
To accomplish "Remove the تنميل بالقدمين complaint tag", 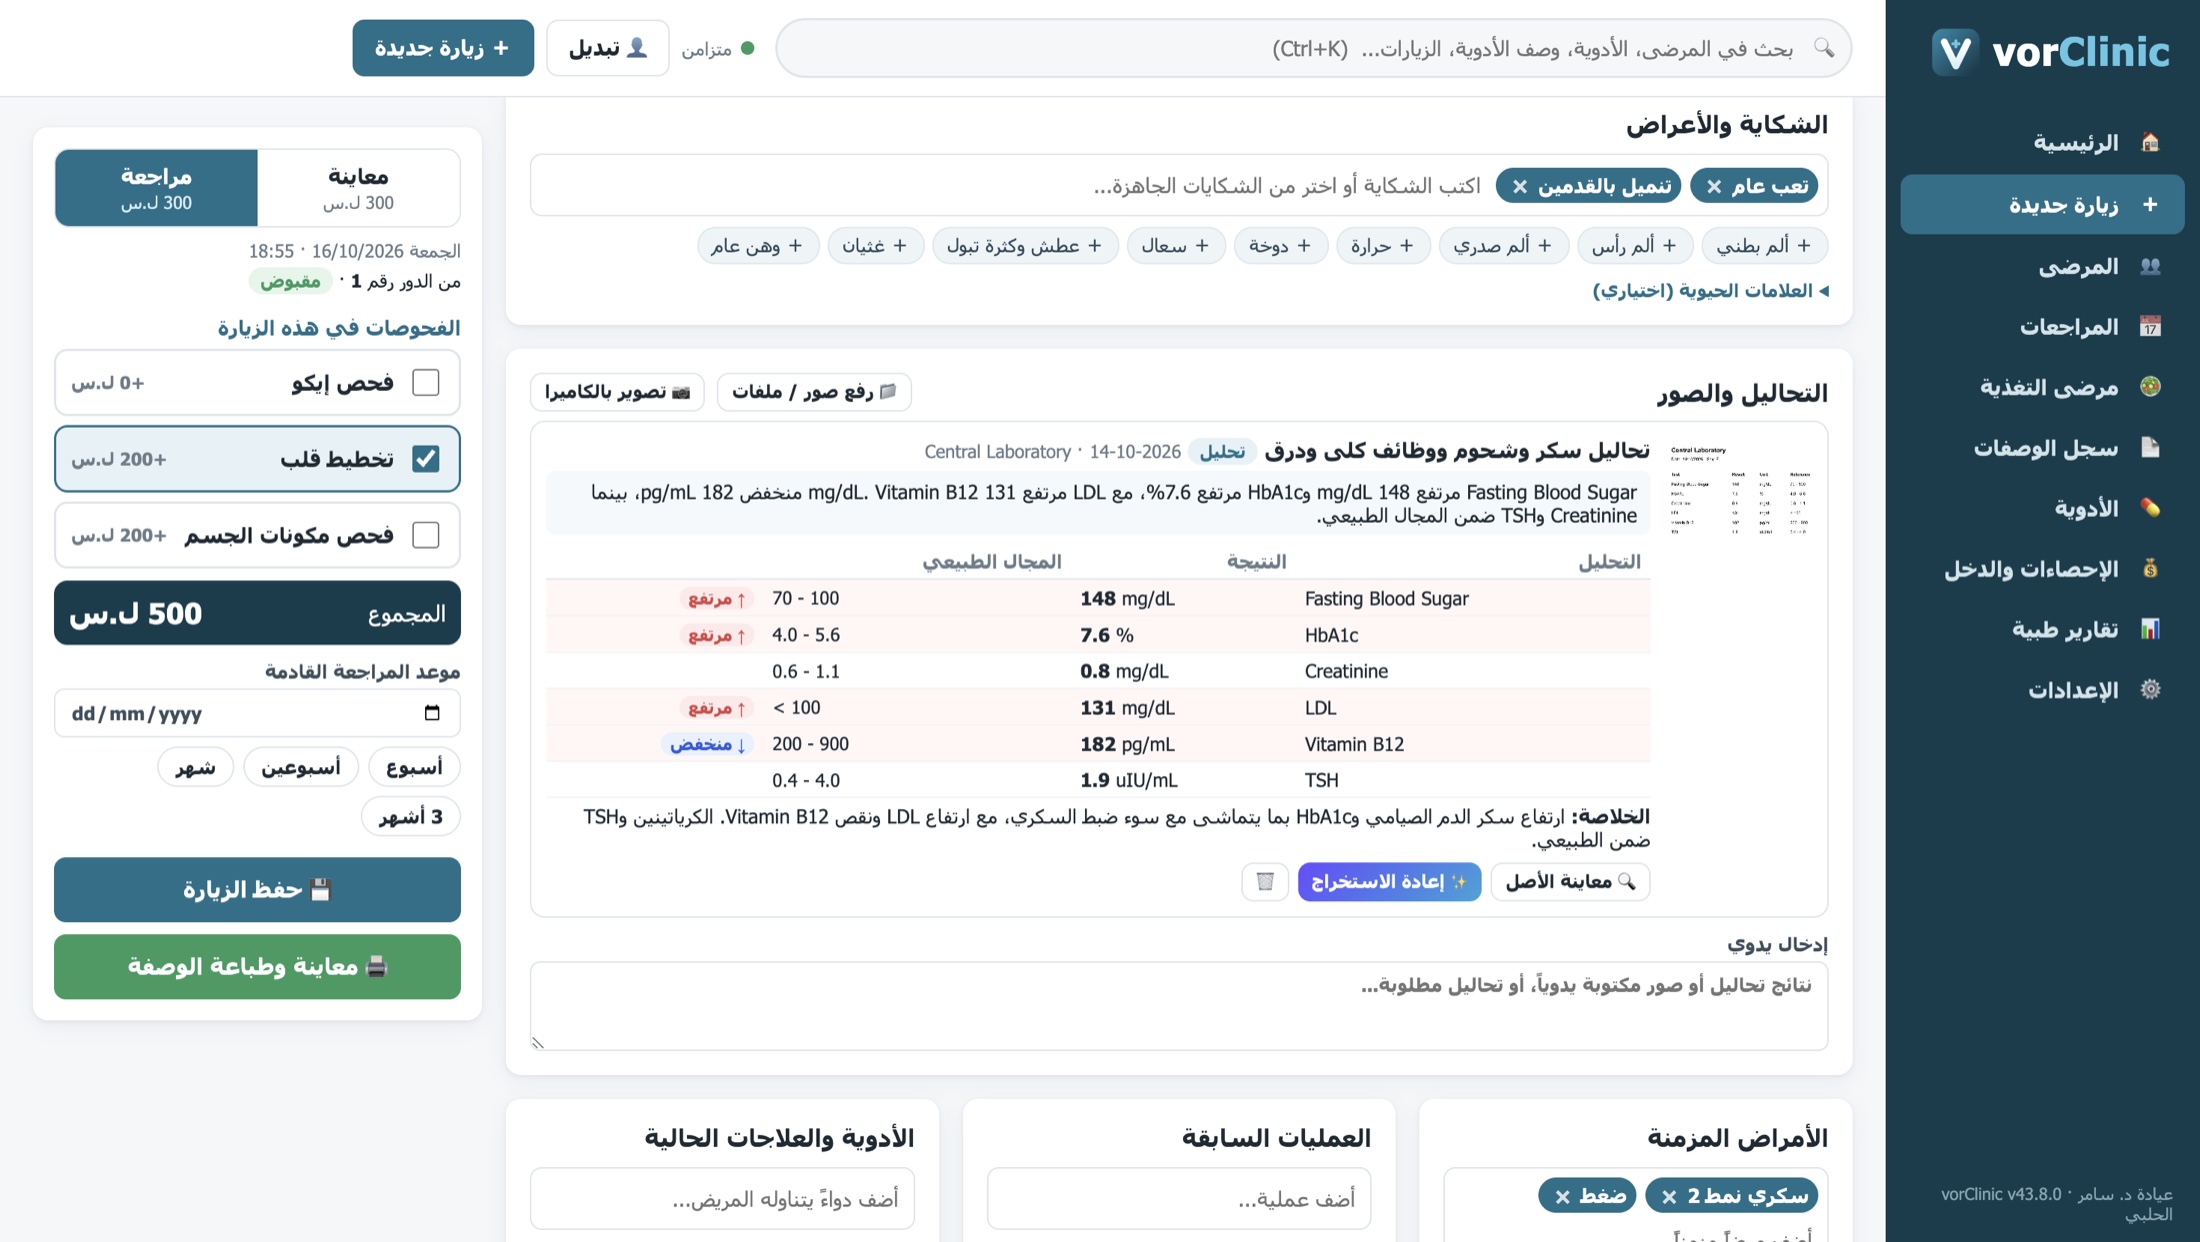I will pyautogui.click(x=1520, y=186).
